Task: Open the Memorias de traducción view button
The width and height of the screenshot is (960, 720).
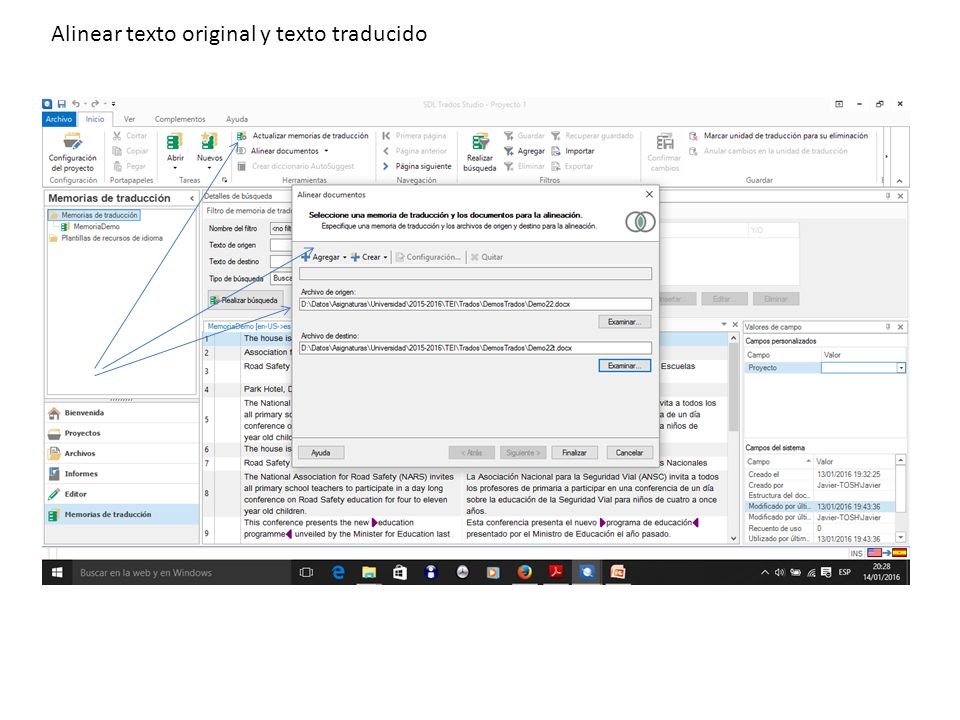Action: [121, 514]
